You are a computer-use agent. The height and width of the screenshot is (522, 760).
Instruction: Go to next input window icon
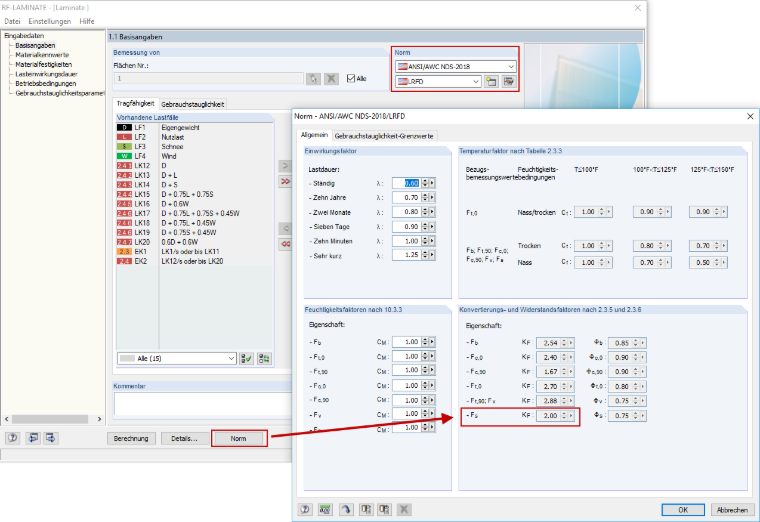tap(50, 438)
